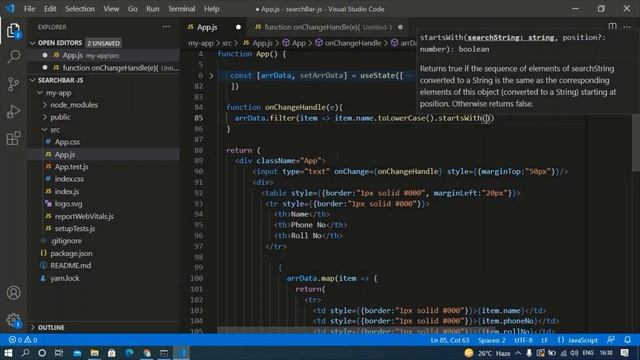Expand the public folder
Screen dimensions: 640x360
point(44,117)
